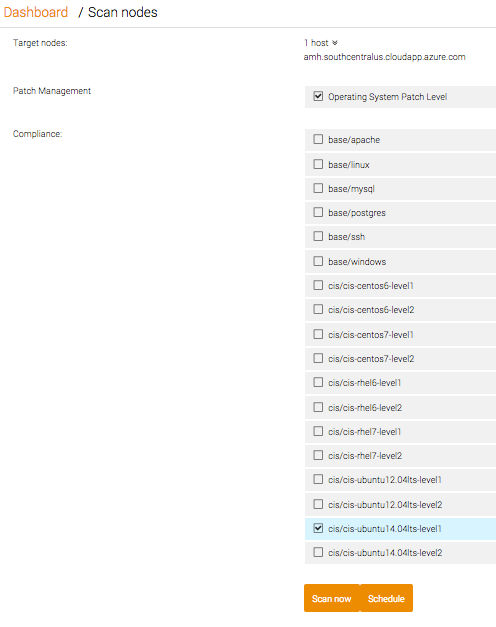The image size is (496, 627).
Task: Enable cis/cis-rhel6-level1 checkbox
Action: click(318, 382)
